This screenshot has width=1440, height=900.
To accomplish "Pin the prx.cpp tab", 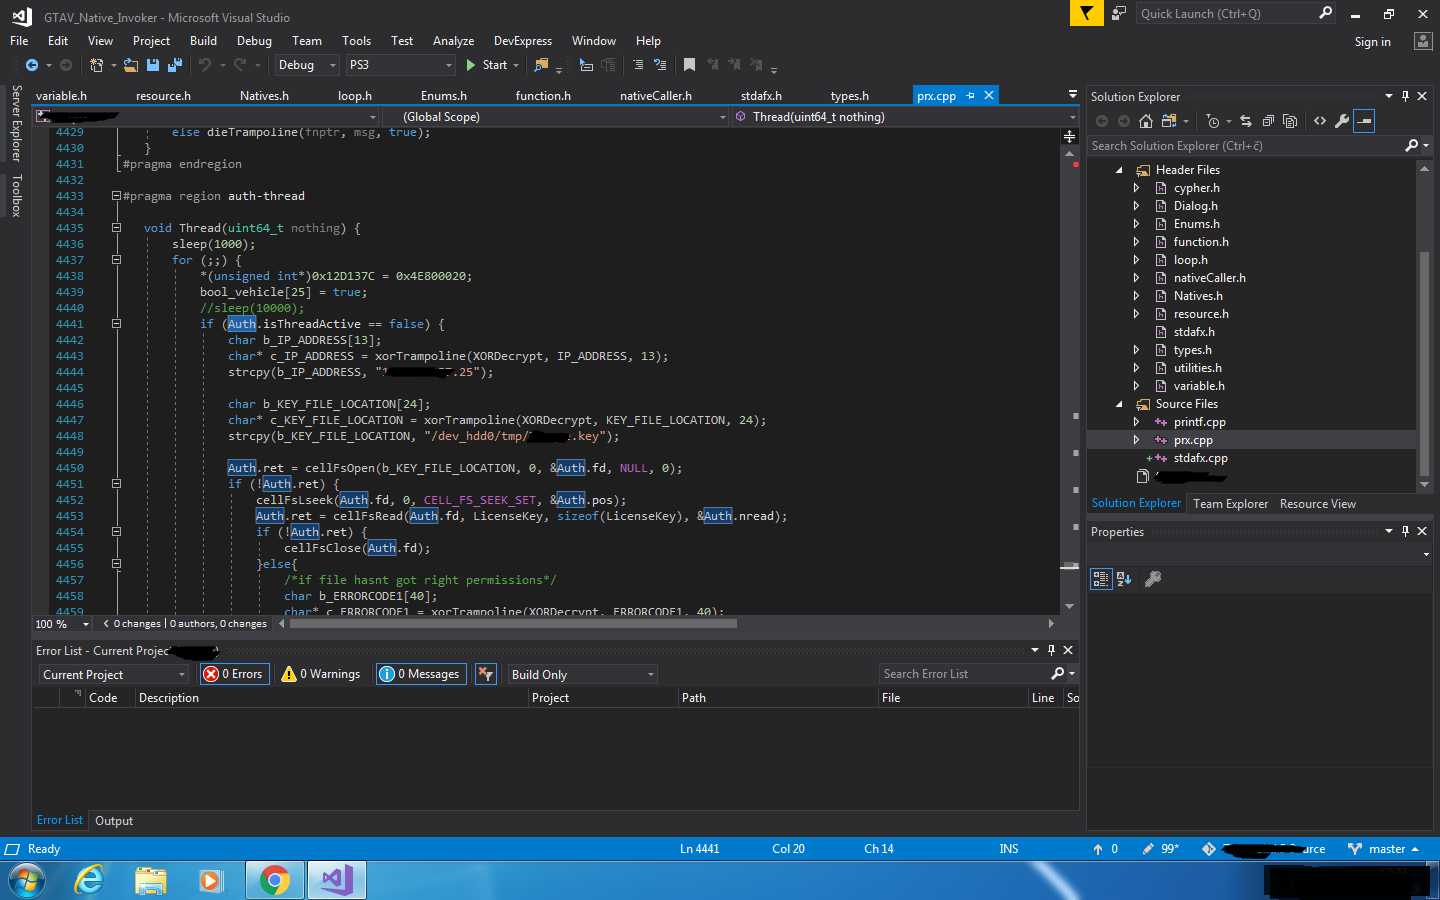I will [x=970, y=95].
